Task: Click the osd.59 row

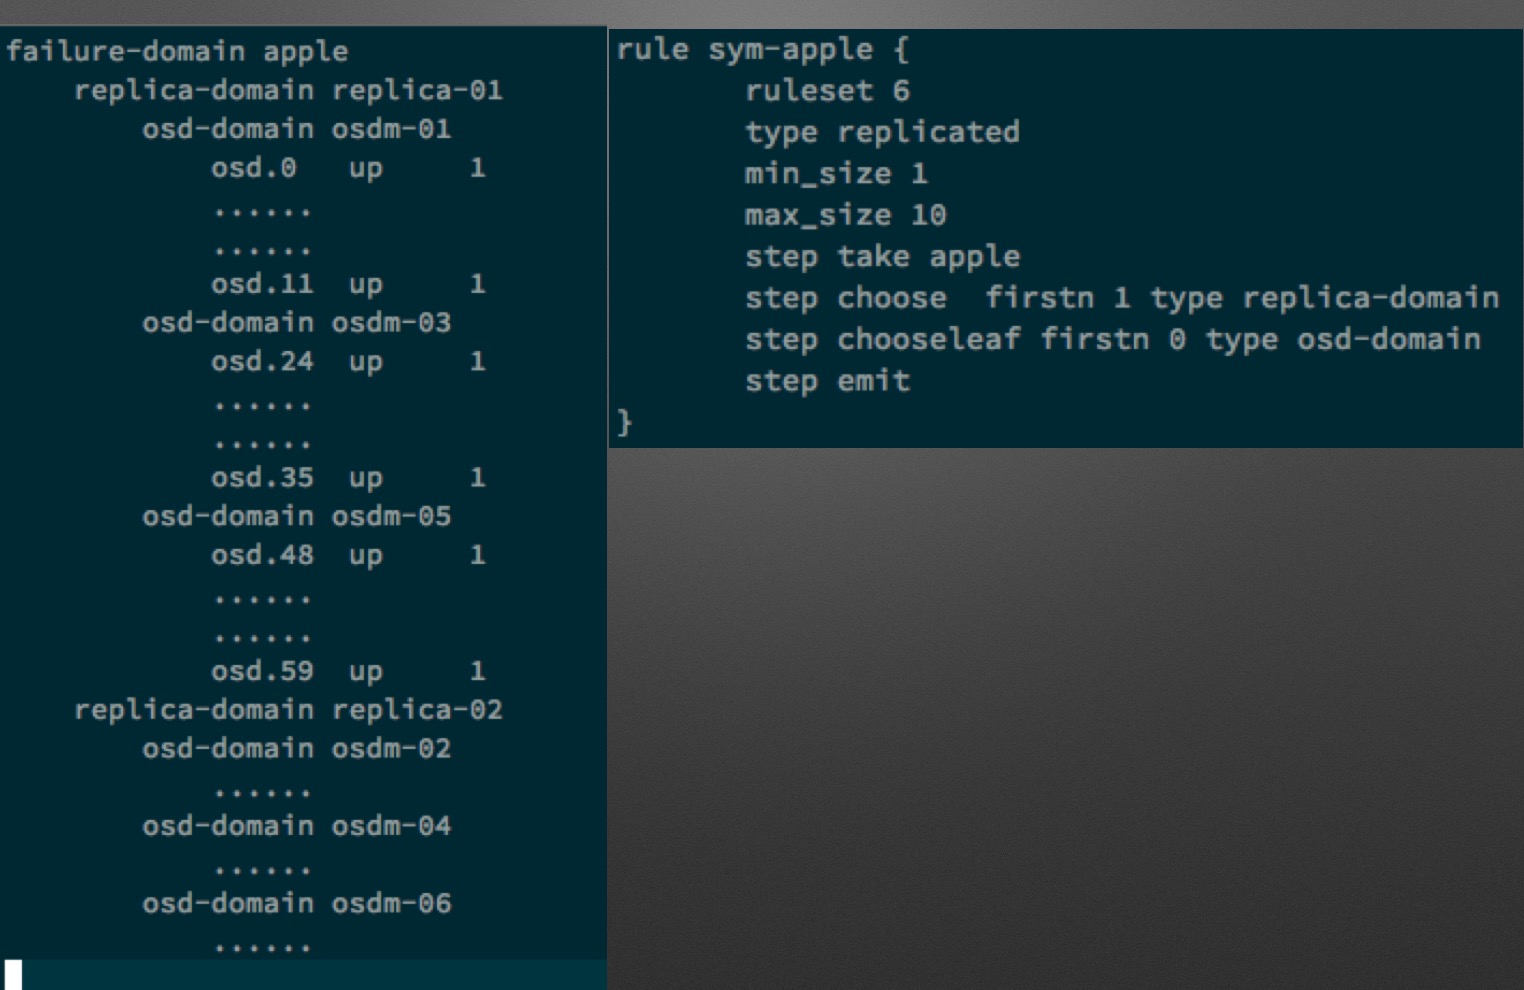Action: [x=348, y=671]
